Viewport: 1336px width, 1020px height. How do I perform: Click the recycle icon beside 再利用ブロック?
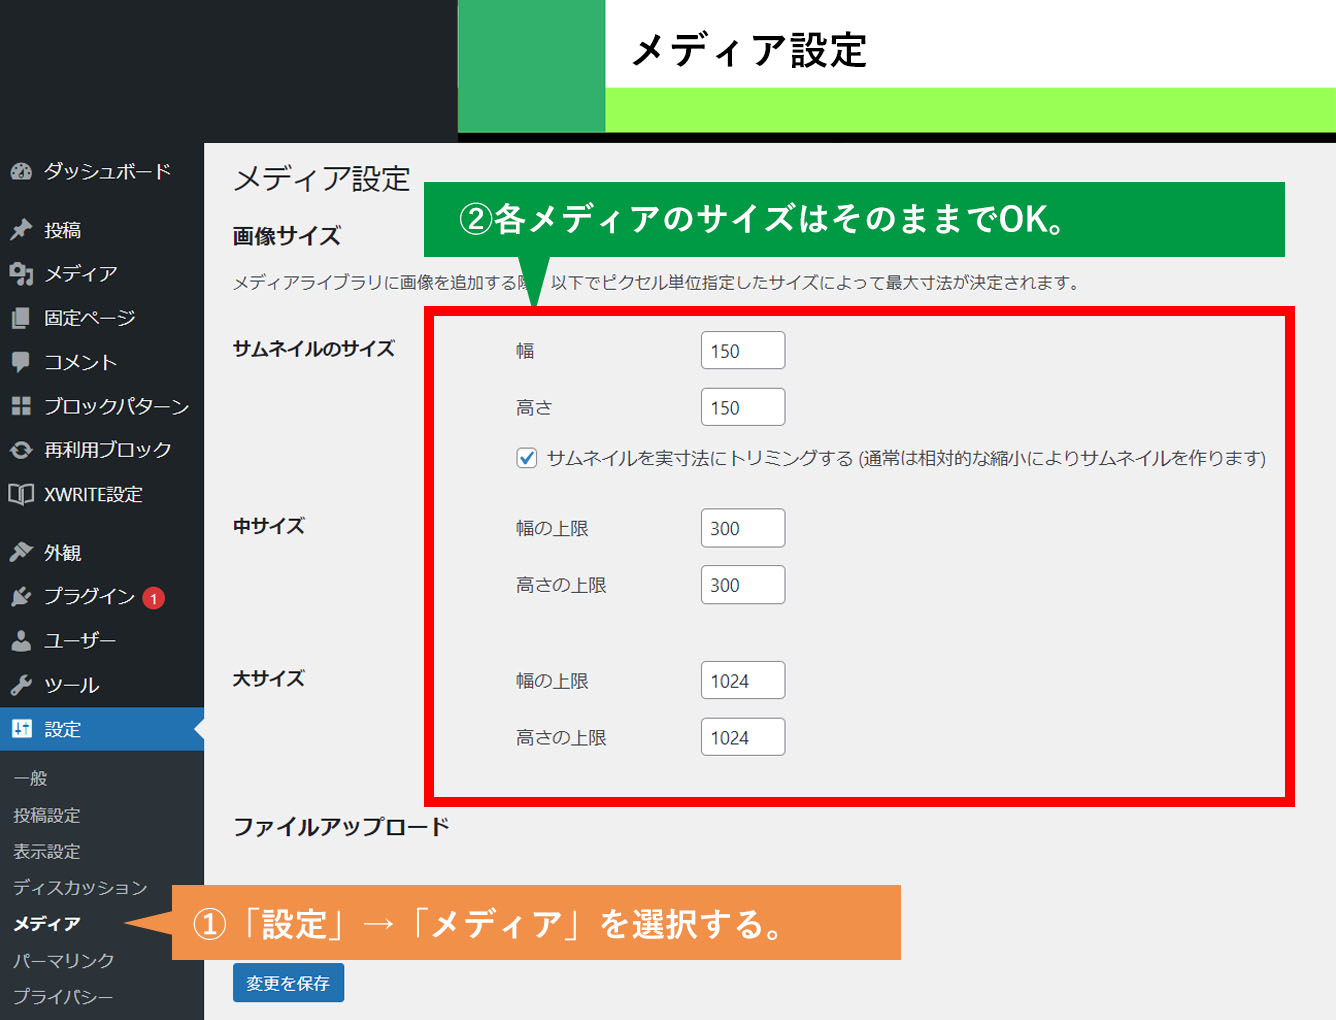pos(21,450)
